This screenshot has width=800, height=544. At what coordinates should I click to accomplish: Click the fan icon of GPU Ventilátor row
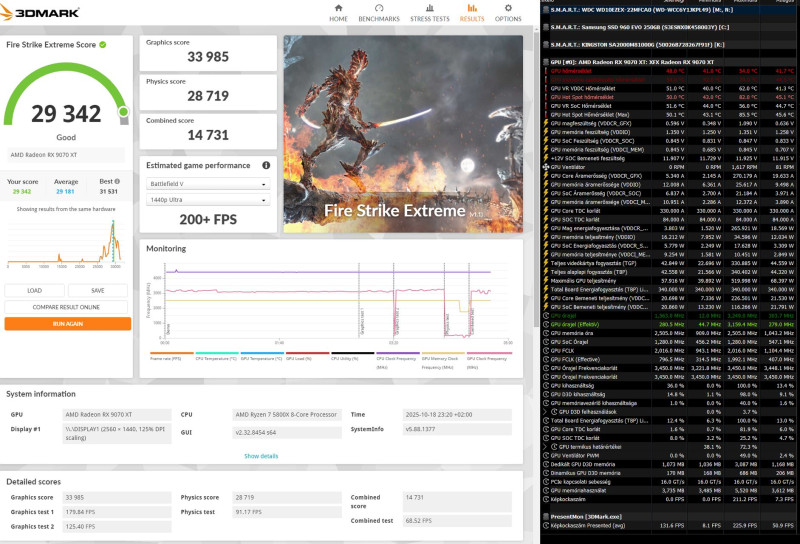[545, 167]
